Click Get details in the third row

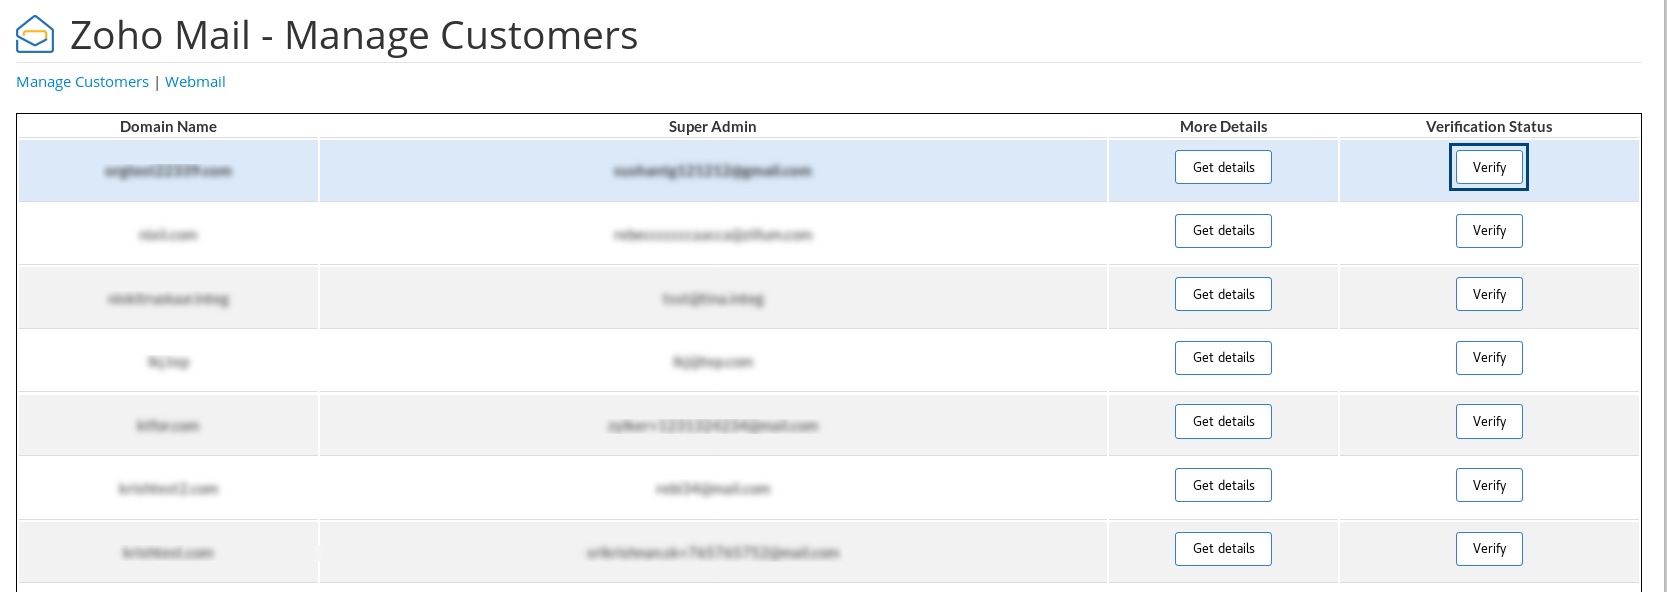tap(1223, 295)
